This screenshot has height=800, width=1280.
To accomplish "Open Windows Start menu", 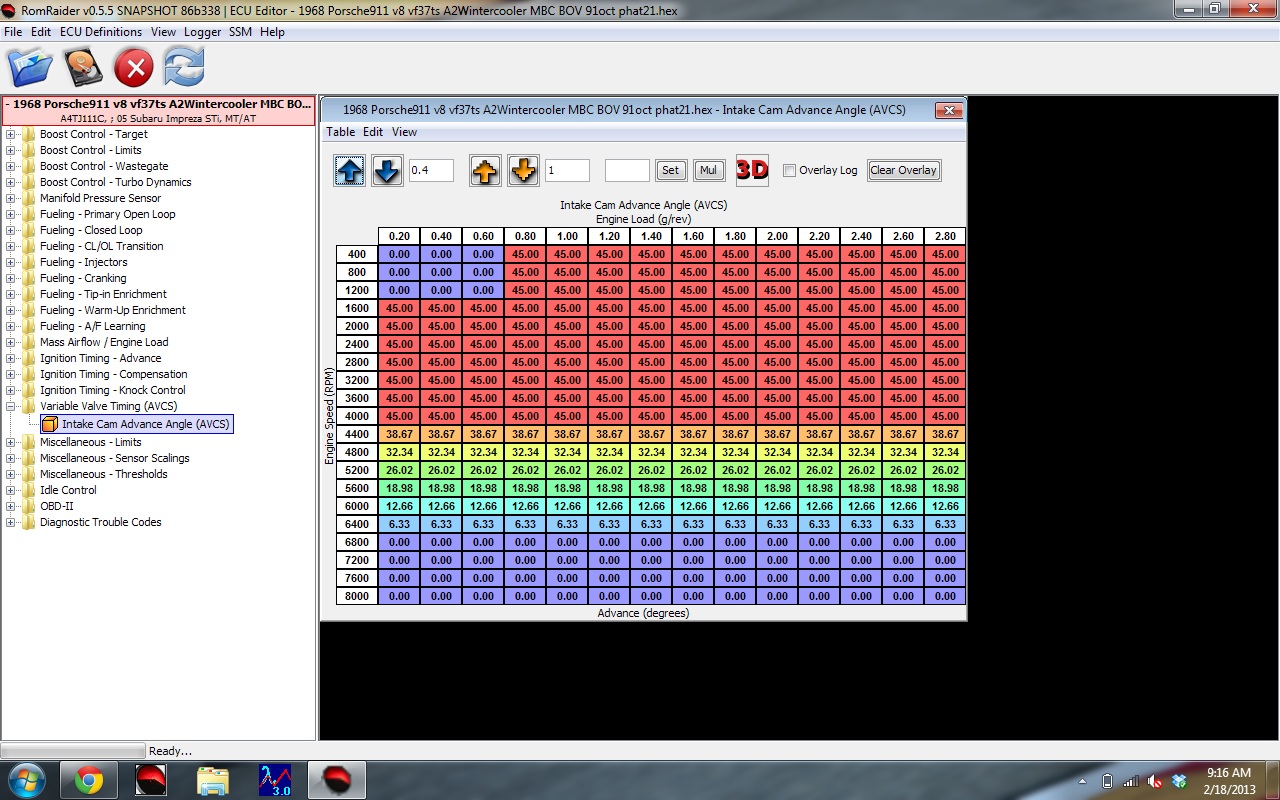I will 25,780.
